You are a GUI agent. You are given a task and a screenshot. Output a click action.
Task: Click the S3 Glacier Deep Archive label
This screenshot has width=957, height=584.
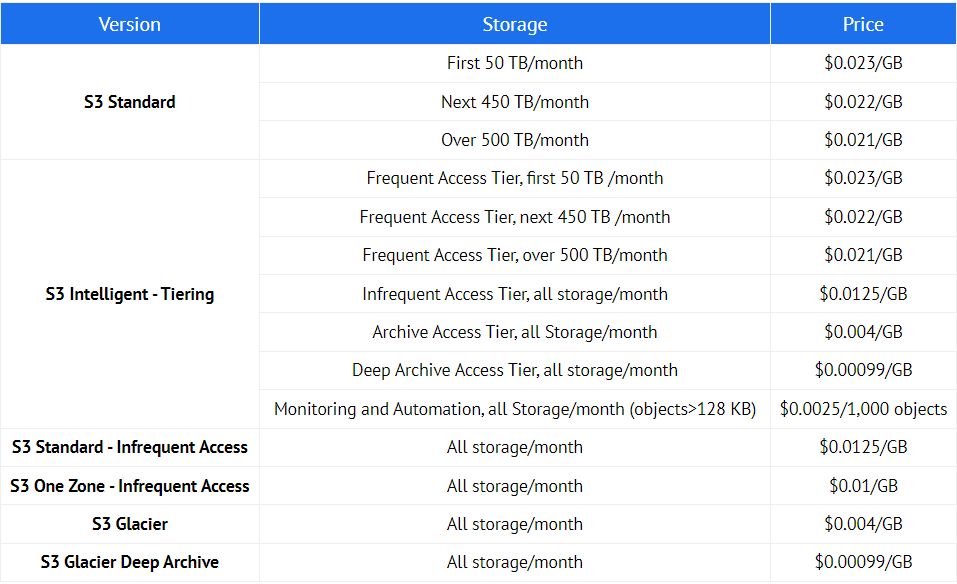(x=130, y=562)
